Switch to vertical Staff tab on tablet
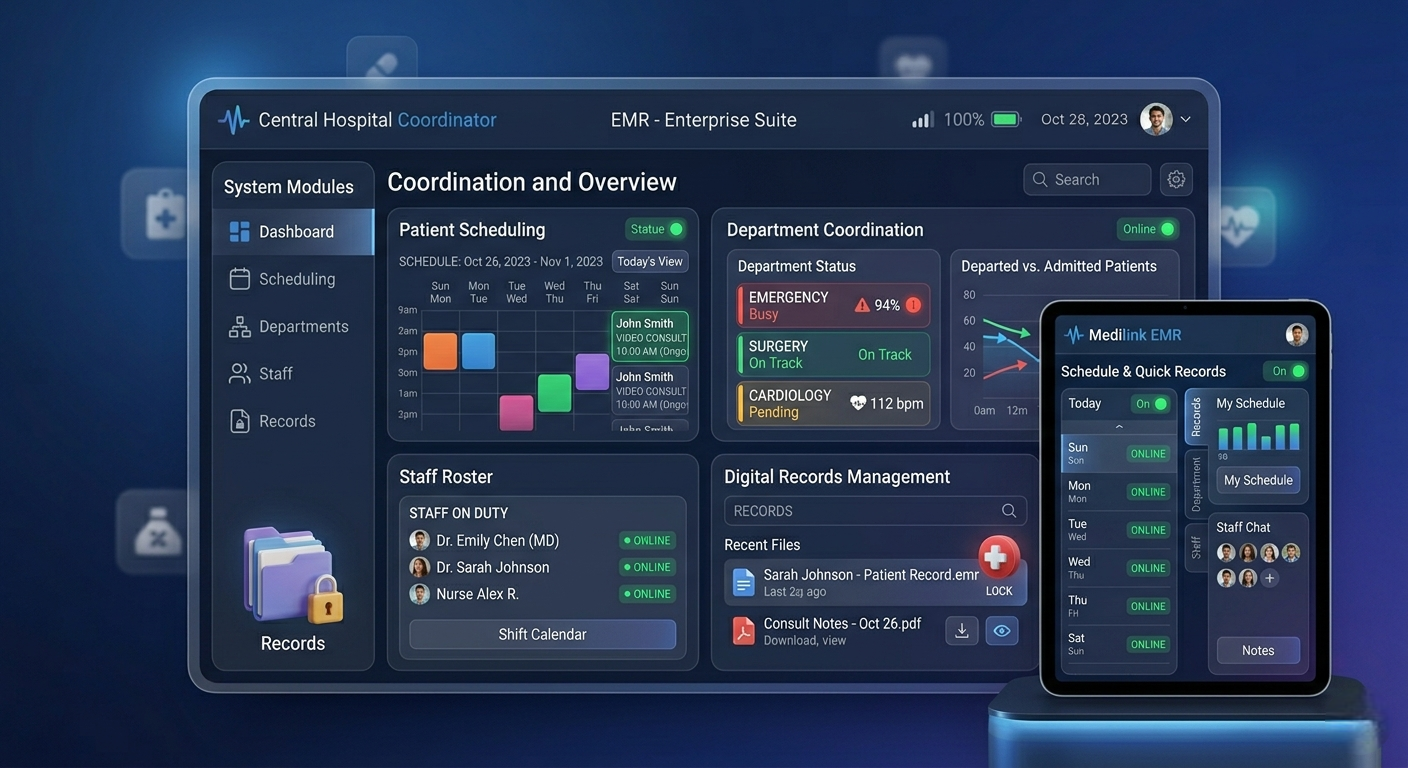1408x768 pixels. tap(1196, 547)
